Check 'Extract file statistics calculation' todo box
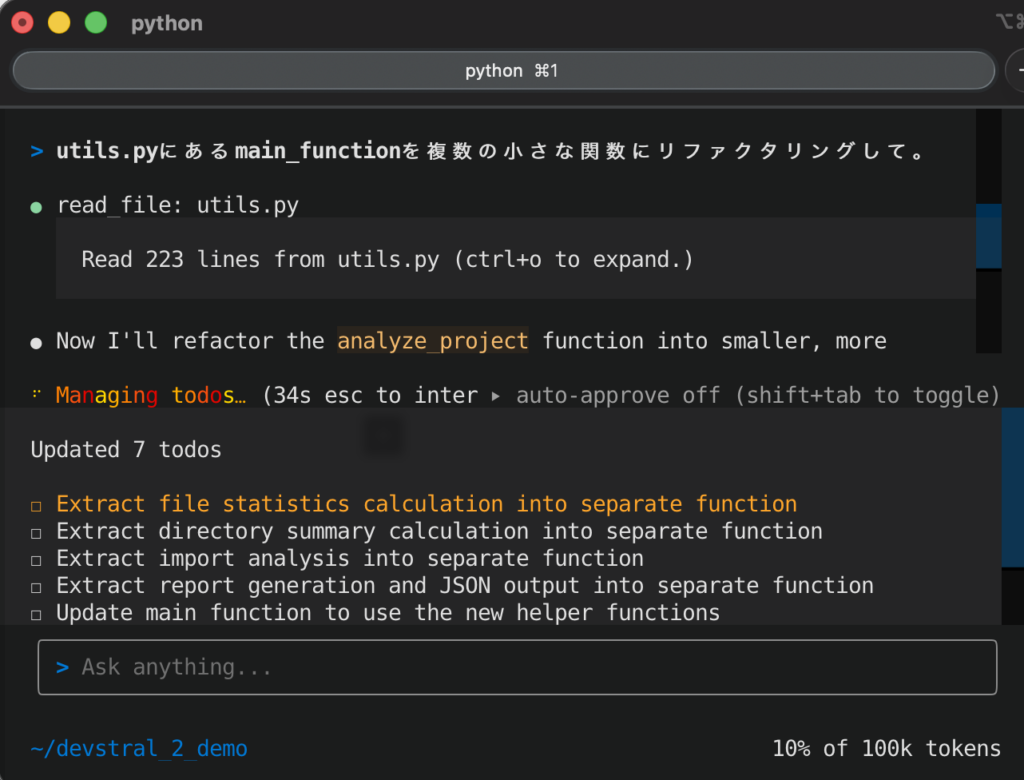 tap(37, 505)
